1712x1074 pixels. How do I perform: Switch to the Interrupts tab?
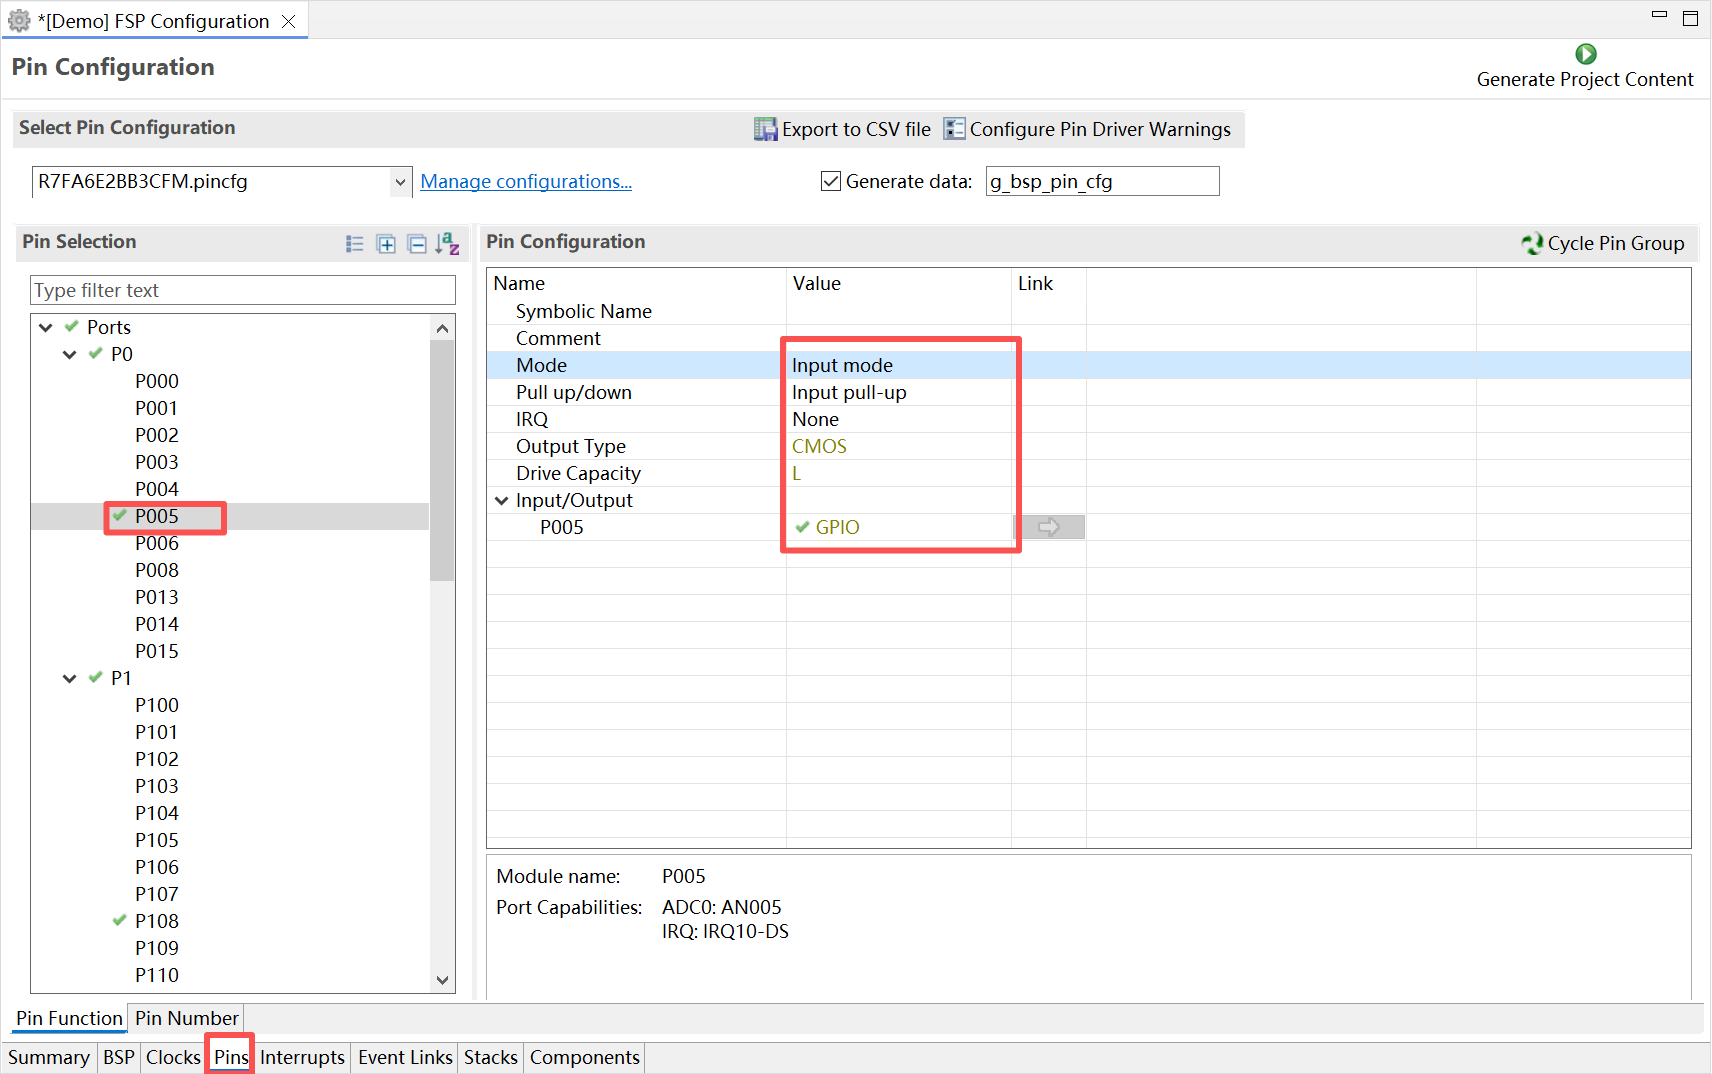(302, 1057)
